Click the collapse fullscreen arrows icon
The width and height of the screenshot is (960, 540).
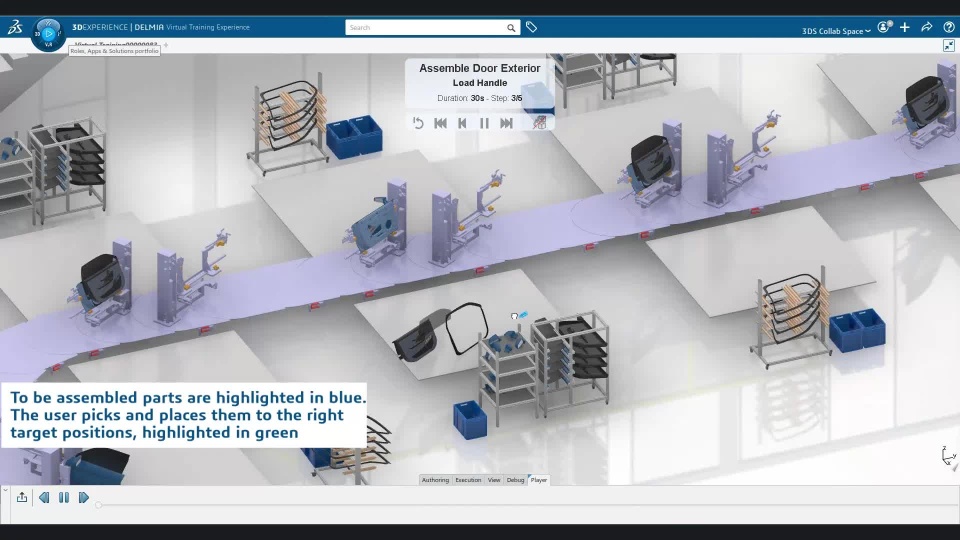(x=949, y=45)
